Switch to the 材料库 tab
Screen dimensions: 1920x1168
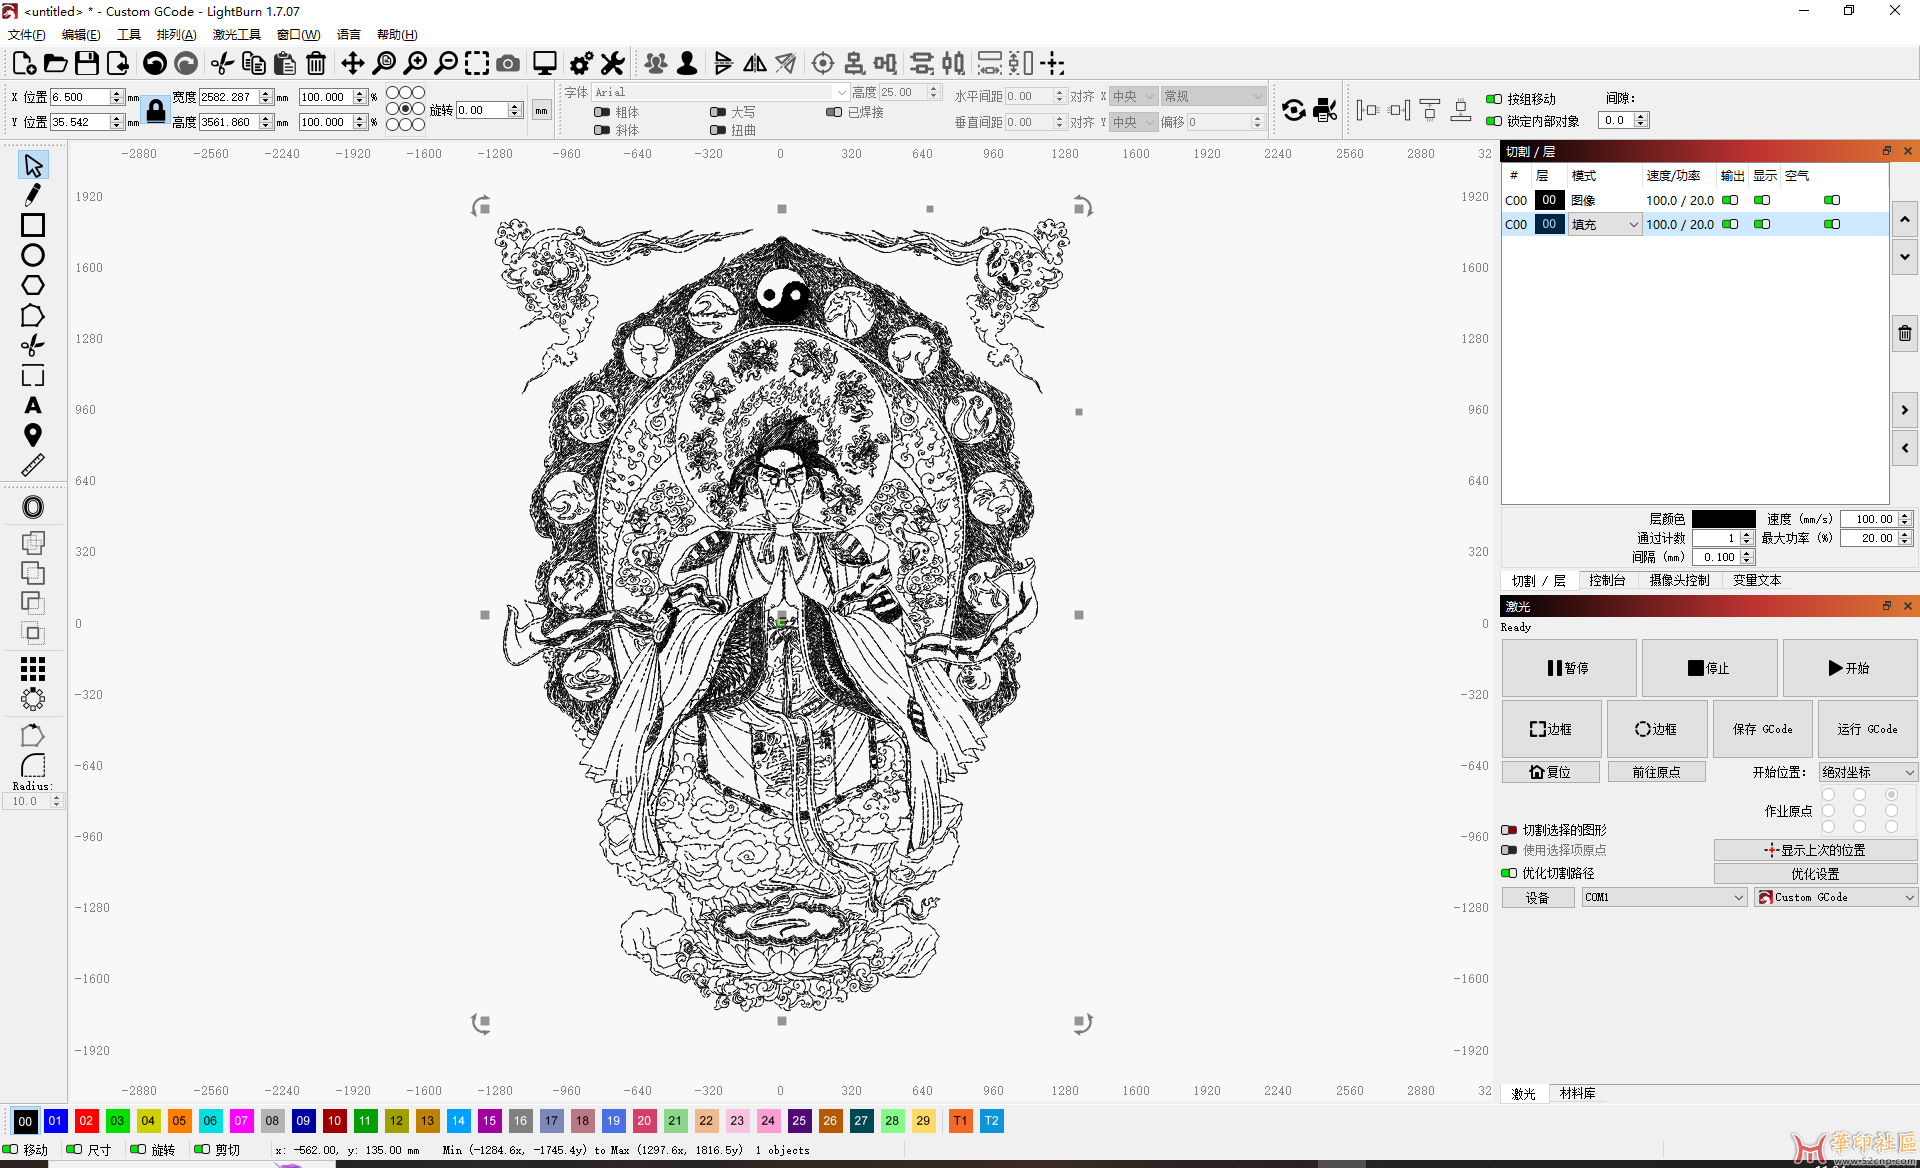[x=1577, y=1093]
